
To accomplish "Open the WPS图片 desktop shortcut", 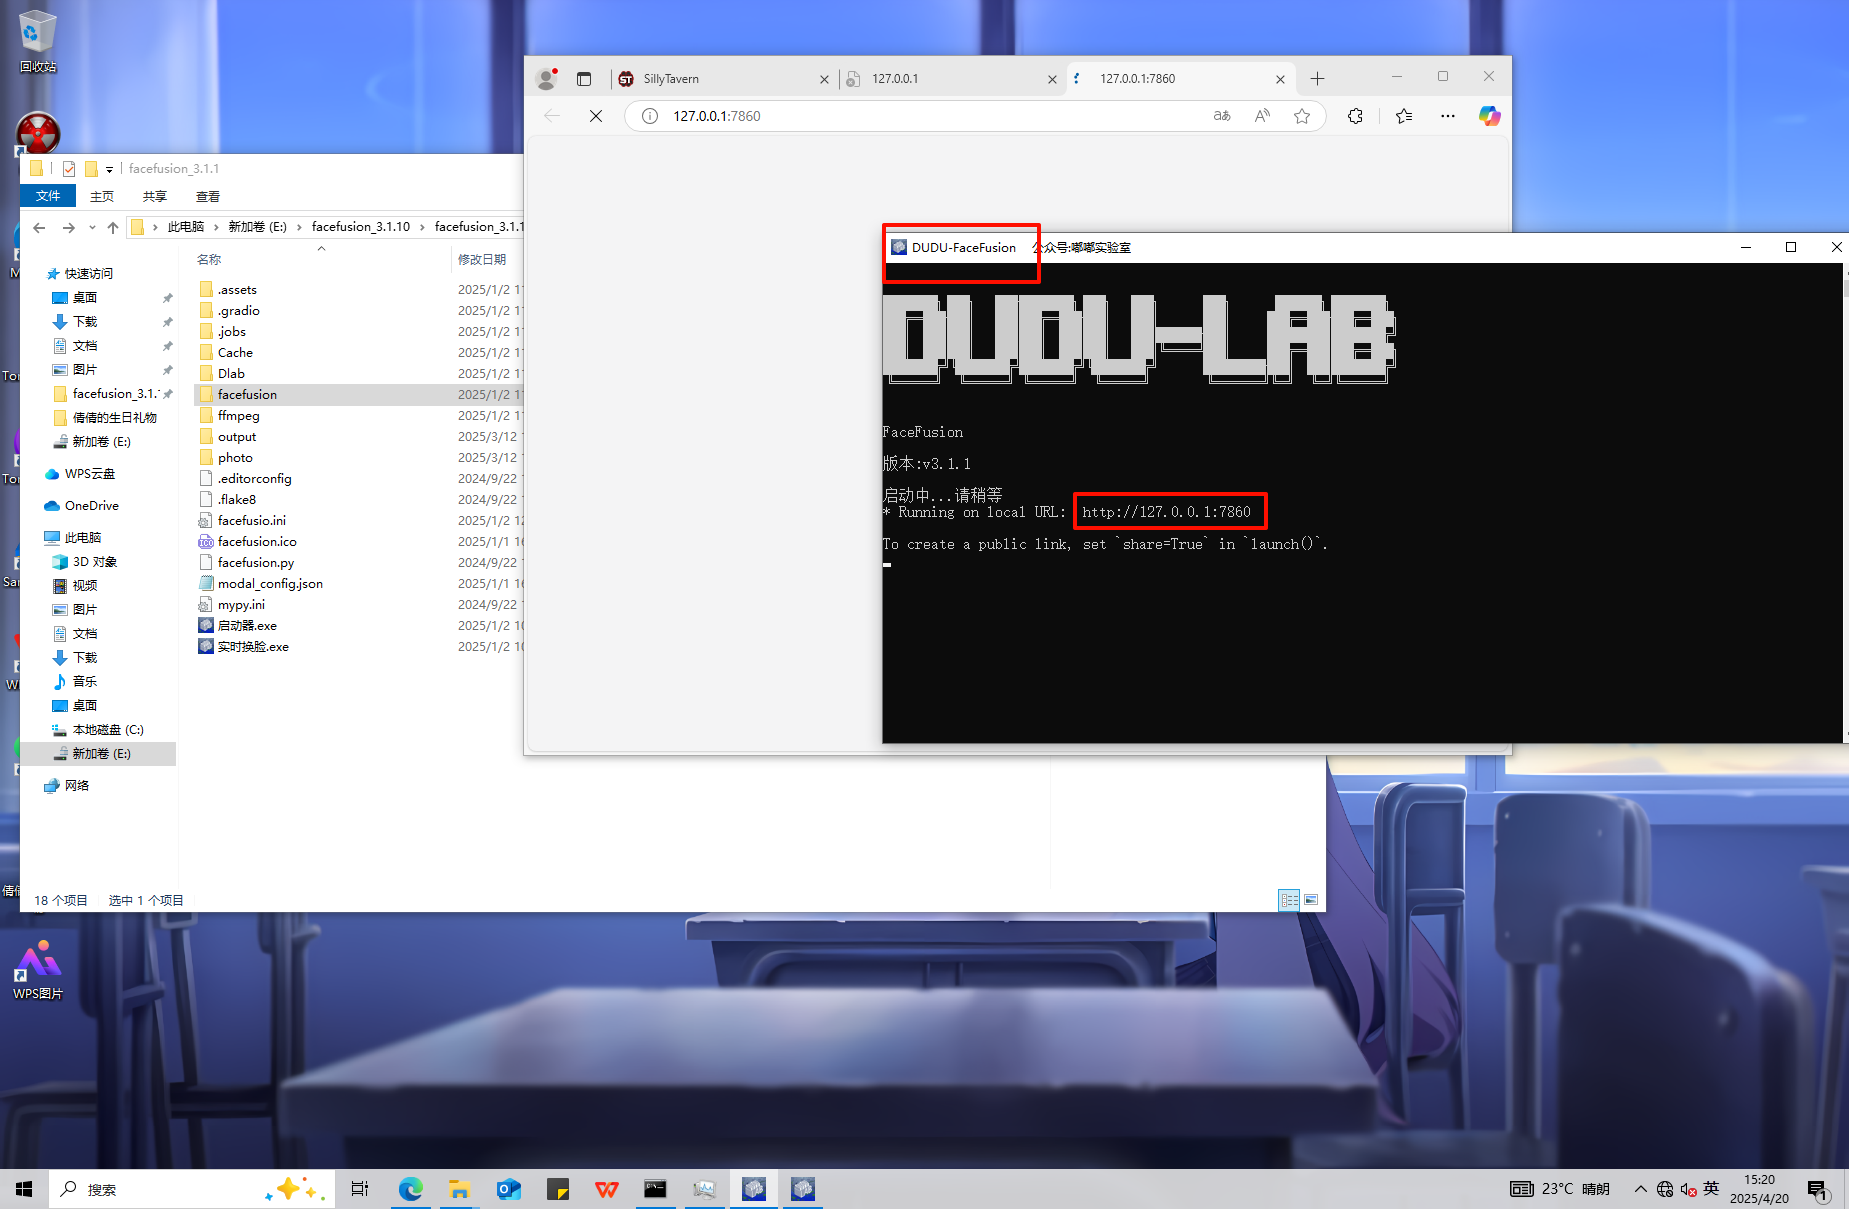I will [x=38, y=970].
